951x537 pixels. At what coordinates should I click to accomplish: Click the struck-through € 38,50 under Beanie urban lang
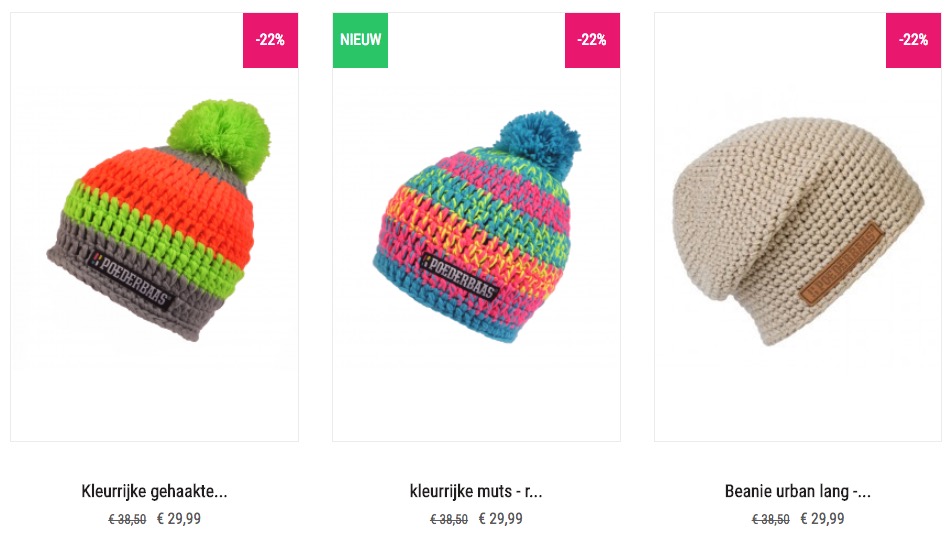coord(771,519)
